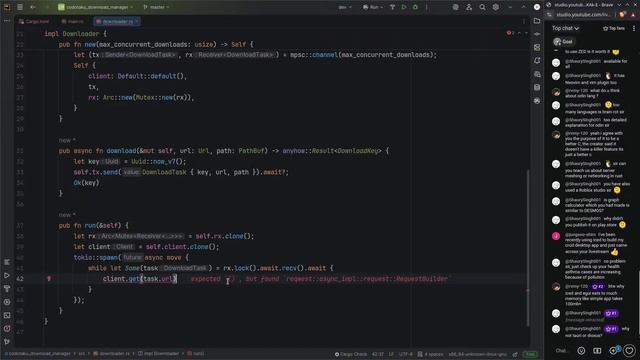Open the Run configuration dropdown

(x=373, y=7)
